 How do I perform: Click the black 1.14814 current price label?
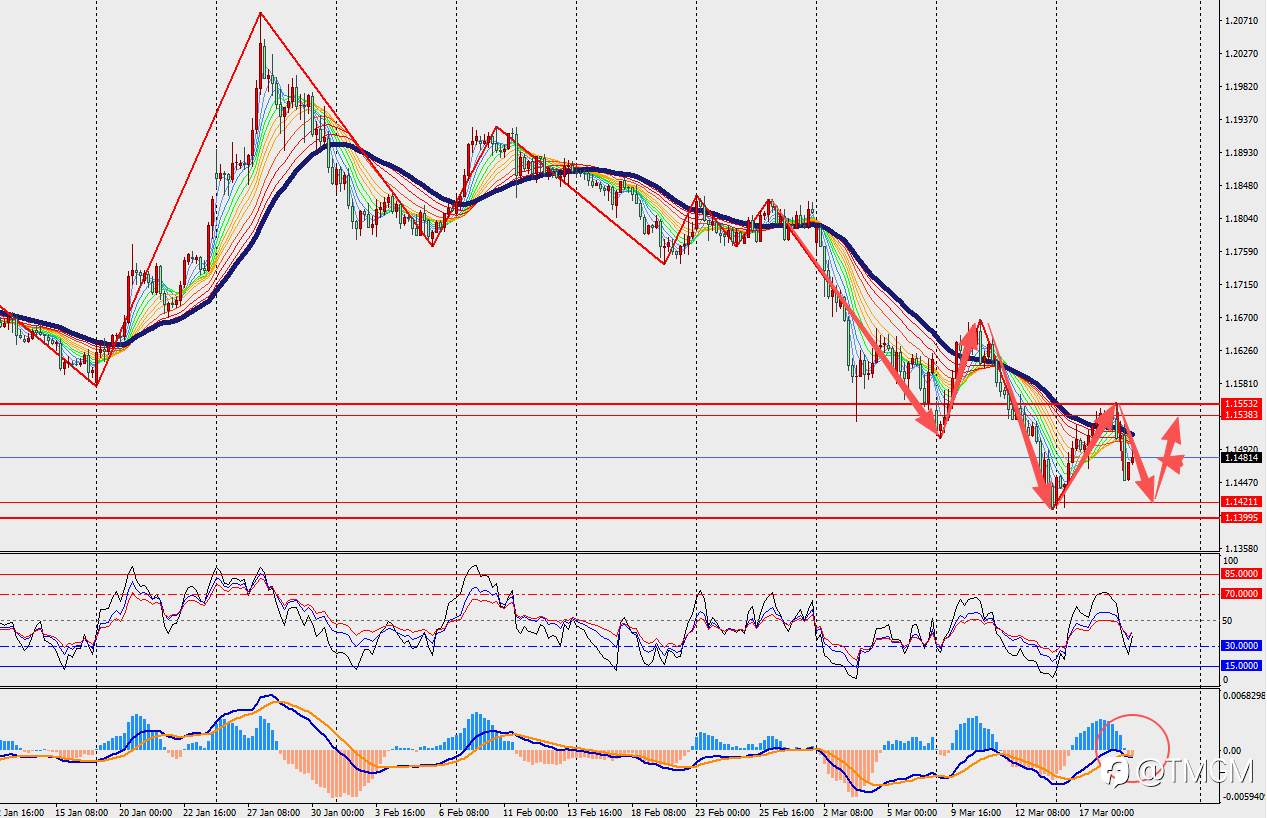pyautogui.click(x=1242, y=457)
